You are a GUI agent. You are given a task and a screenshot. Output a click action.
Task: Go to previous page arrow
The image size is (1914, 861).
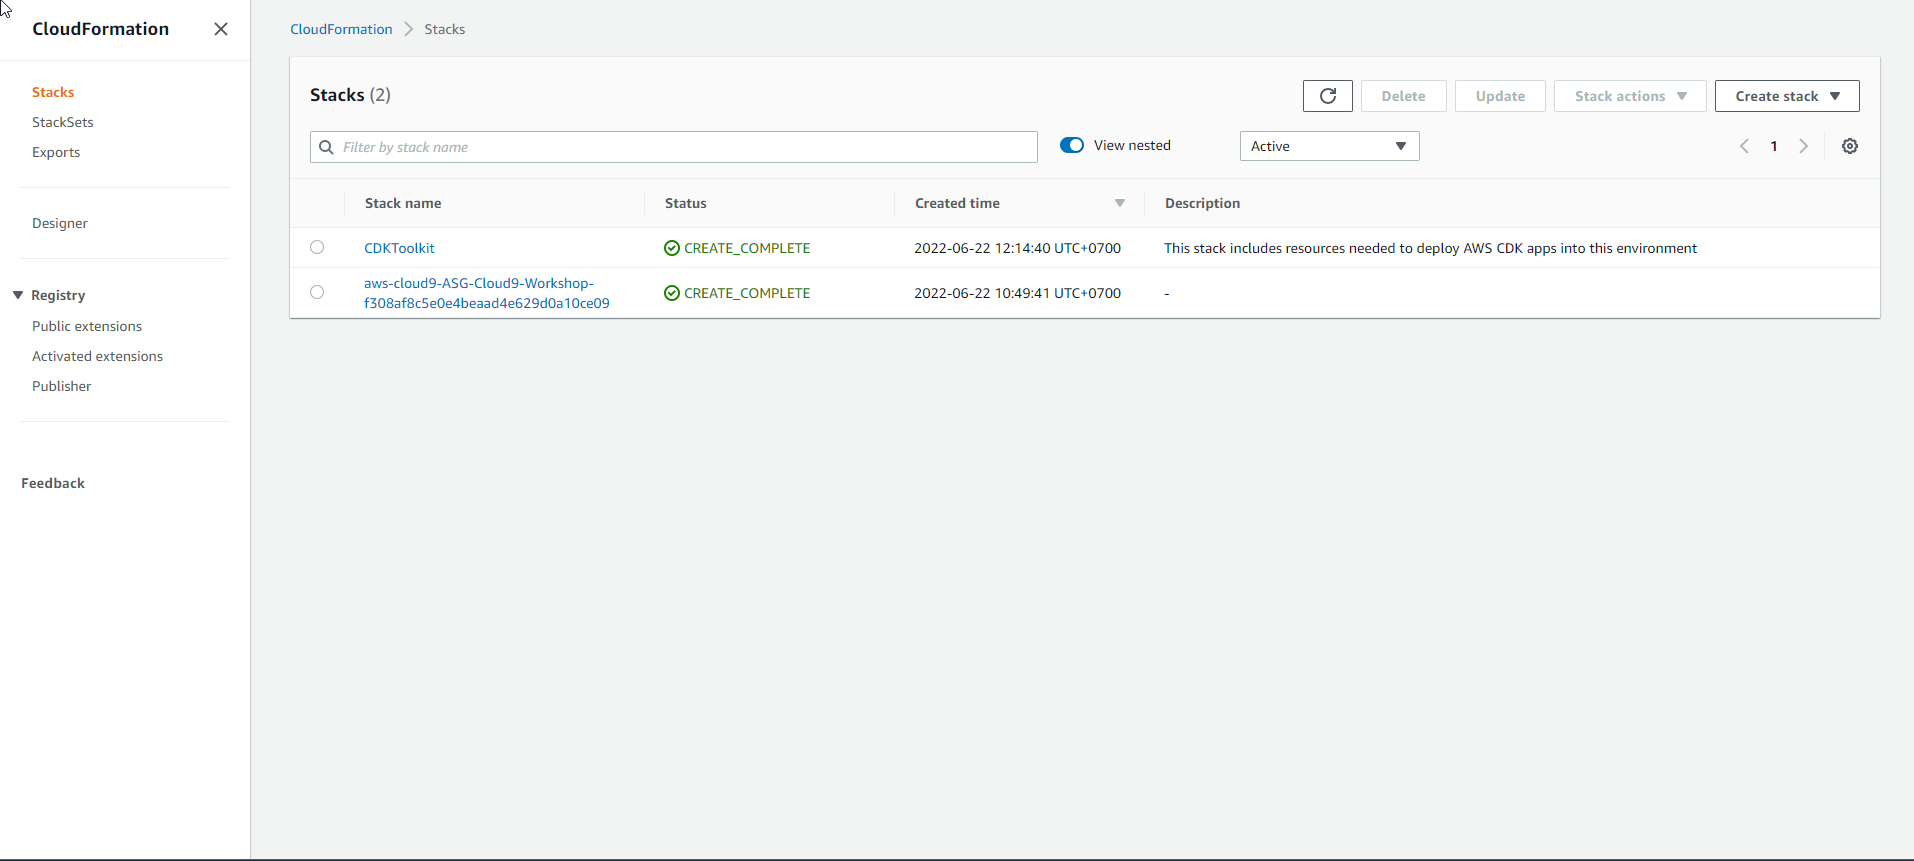pos(1744,146)
